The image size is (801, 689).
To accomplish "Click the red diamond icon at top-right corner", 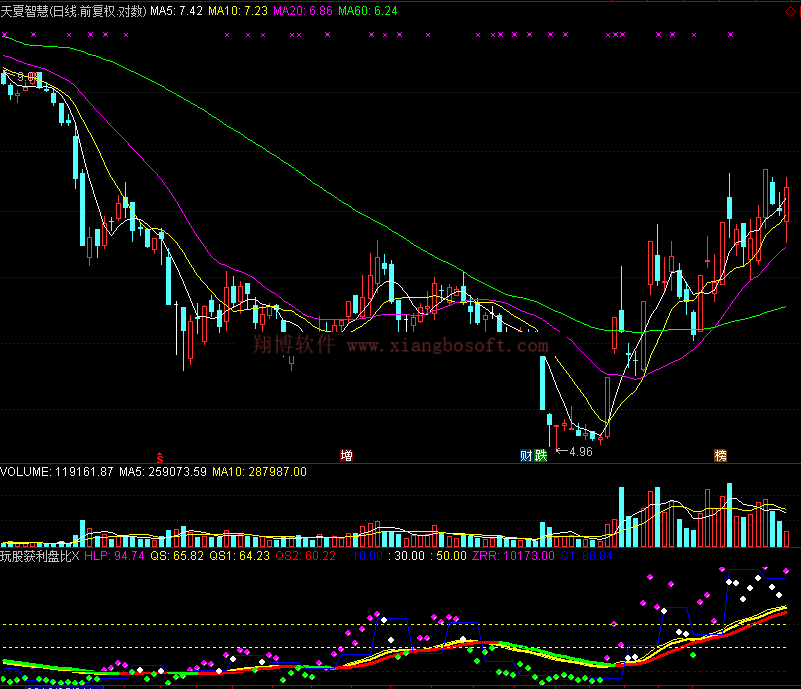I will 790,11.
